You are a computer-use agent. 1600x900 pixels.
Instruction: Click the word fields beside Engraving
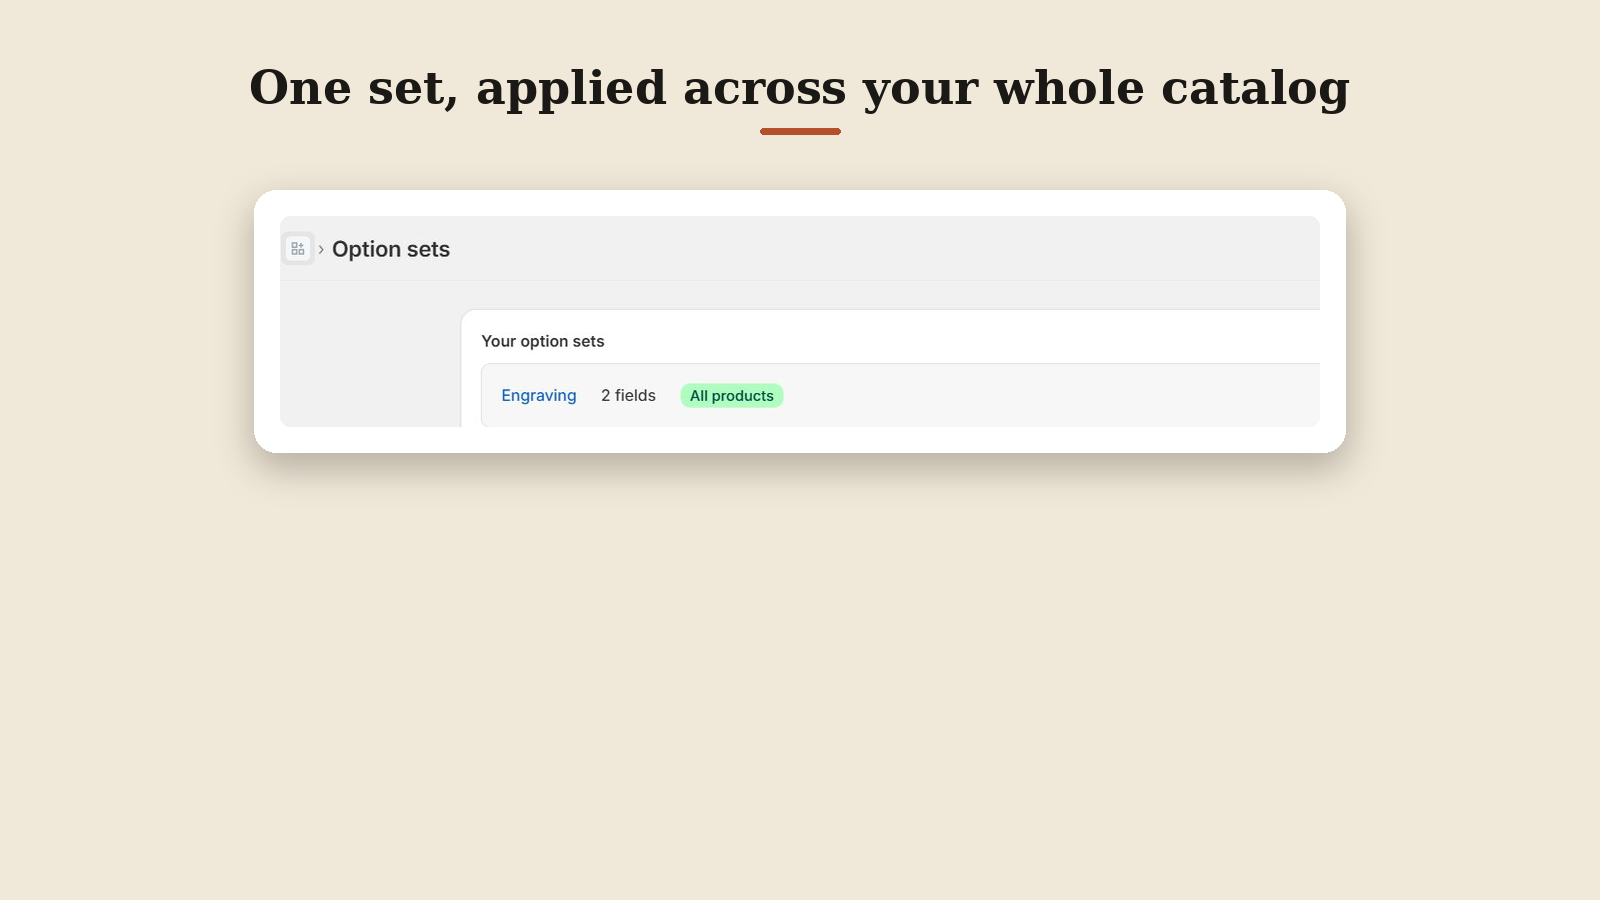(x=635, y=395)
